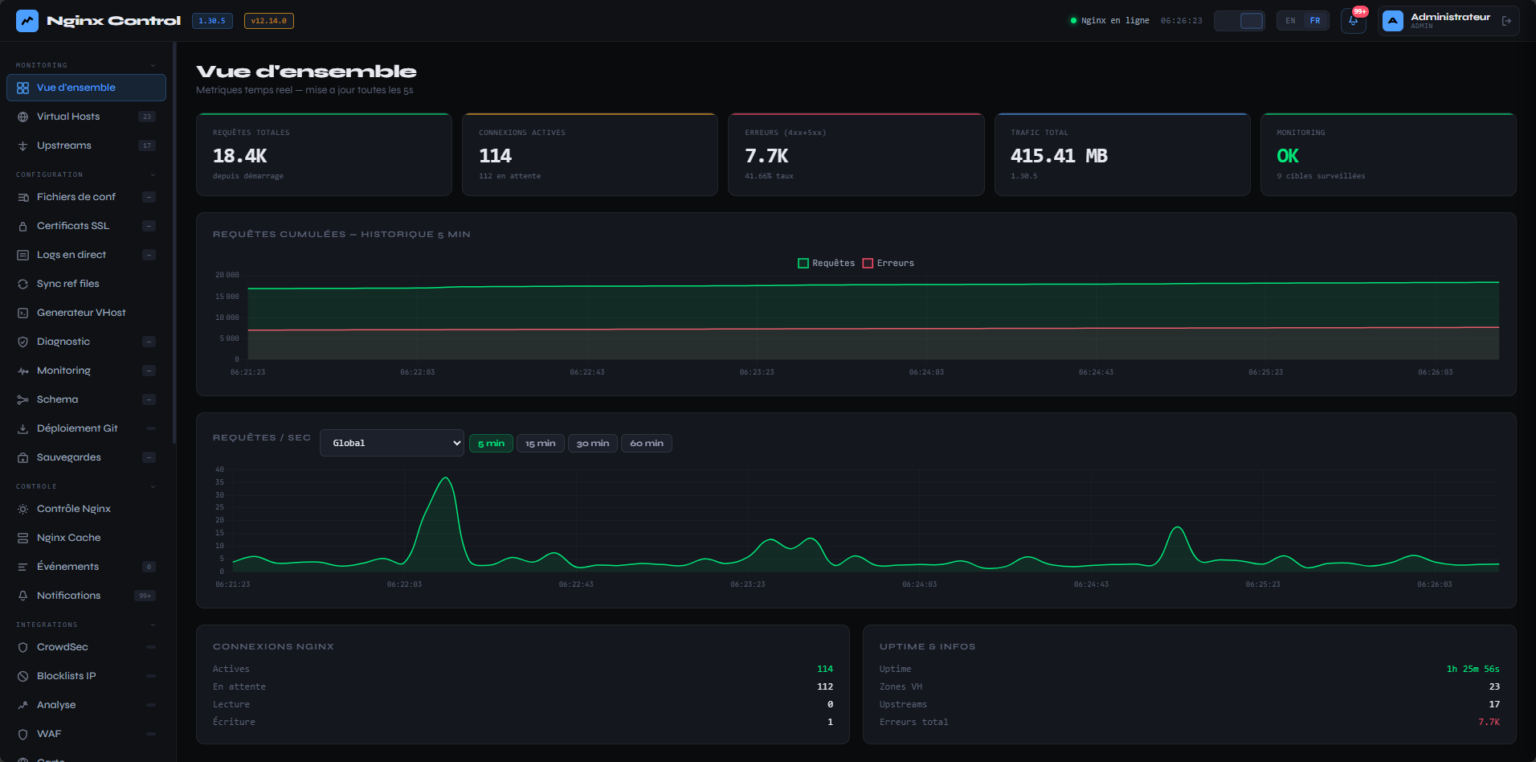
Task: Toggle the theme switch in header
Action: (1239, 21)
